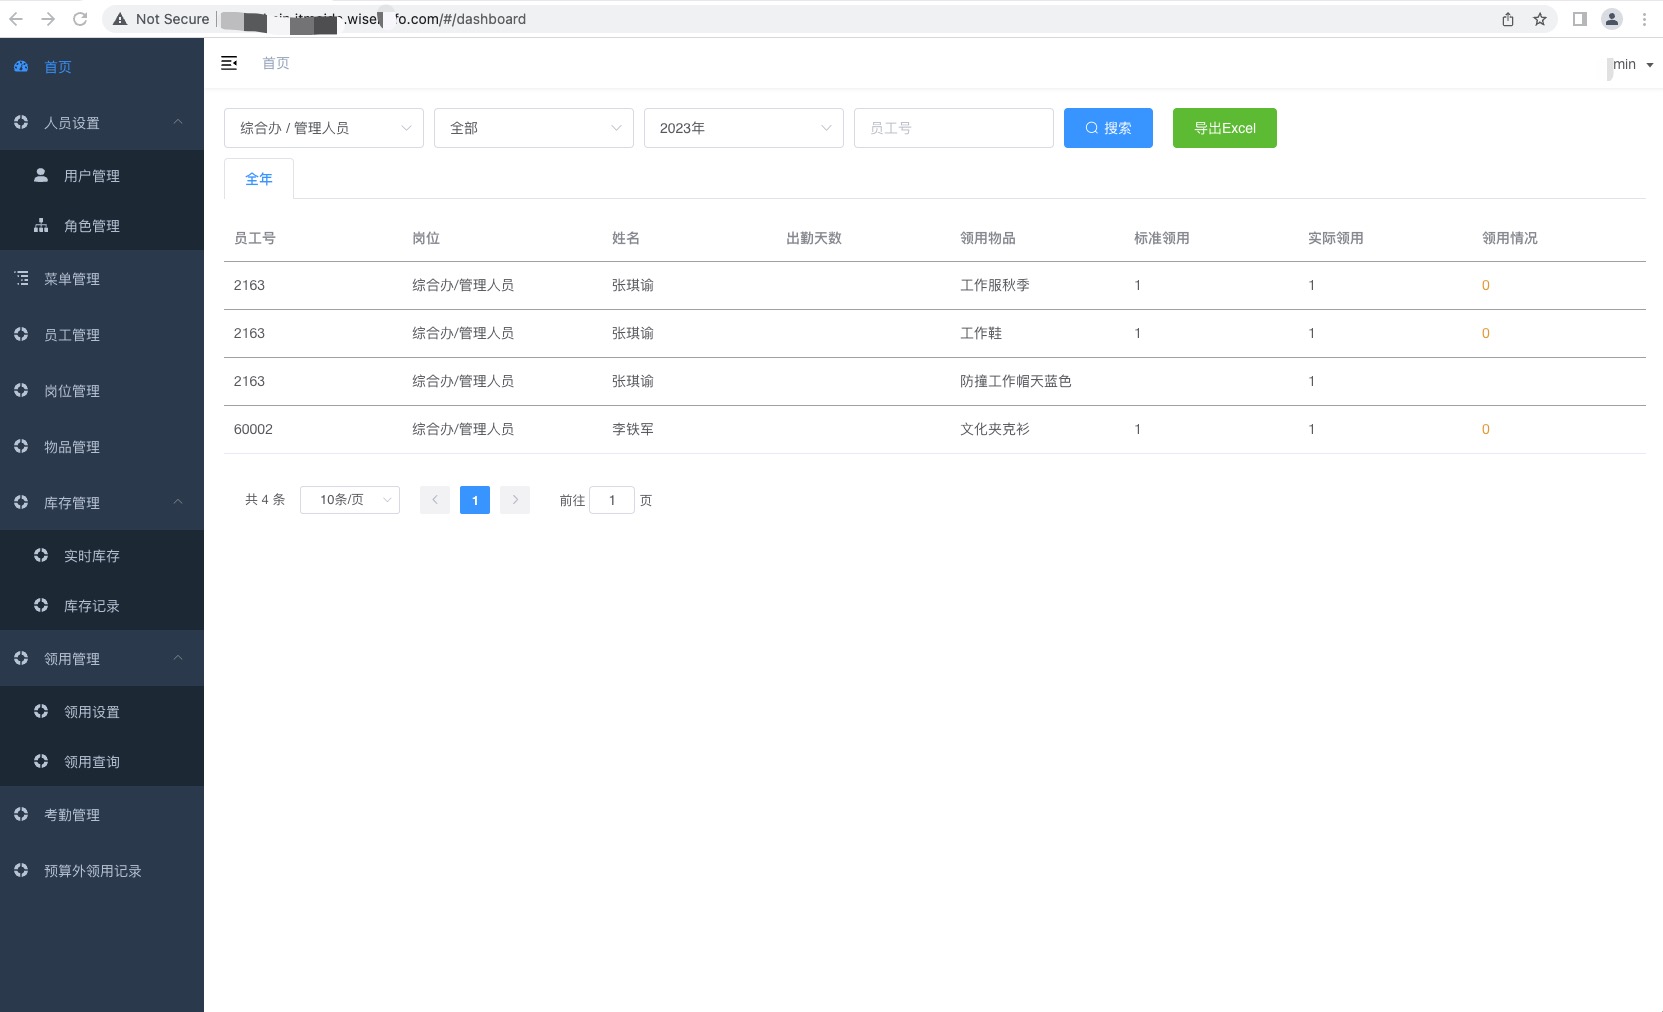The width and height of the screenshot is (1663, 1012).
Task: Open browser three-dot menu
Action: 1644,19
